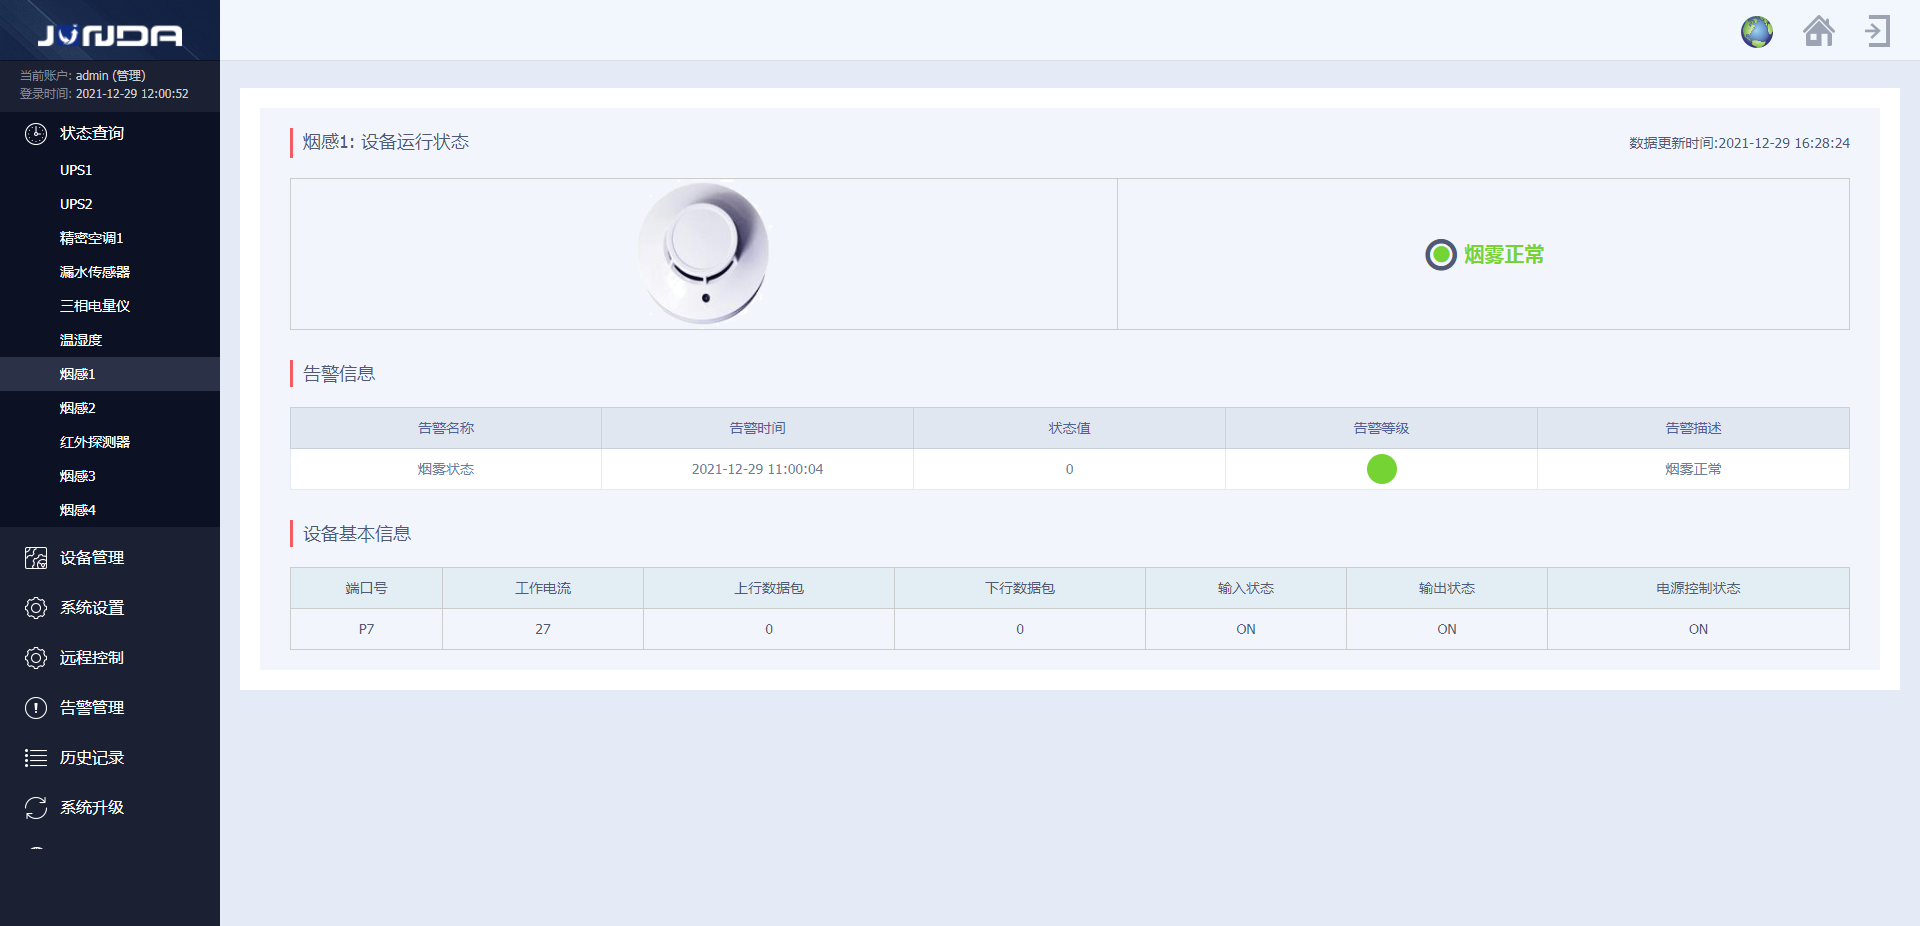Click the 历史记录 list icon
The width and height of the screenshot is (1920, 926).
point(36,758)
